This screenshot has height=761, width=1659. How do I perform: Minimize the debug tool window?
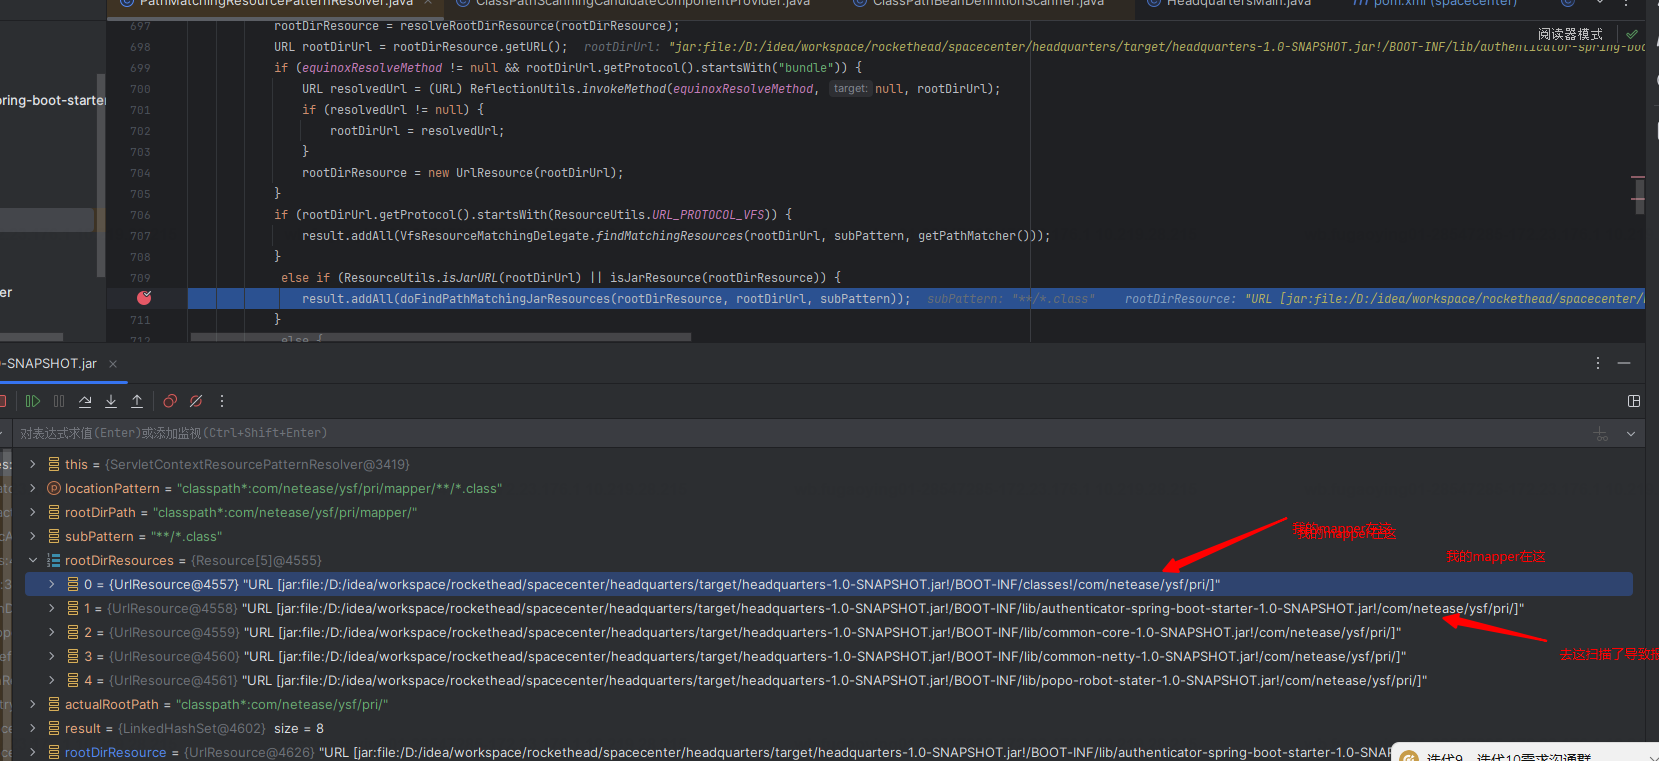(1624, 363)
